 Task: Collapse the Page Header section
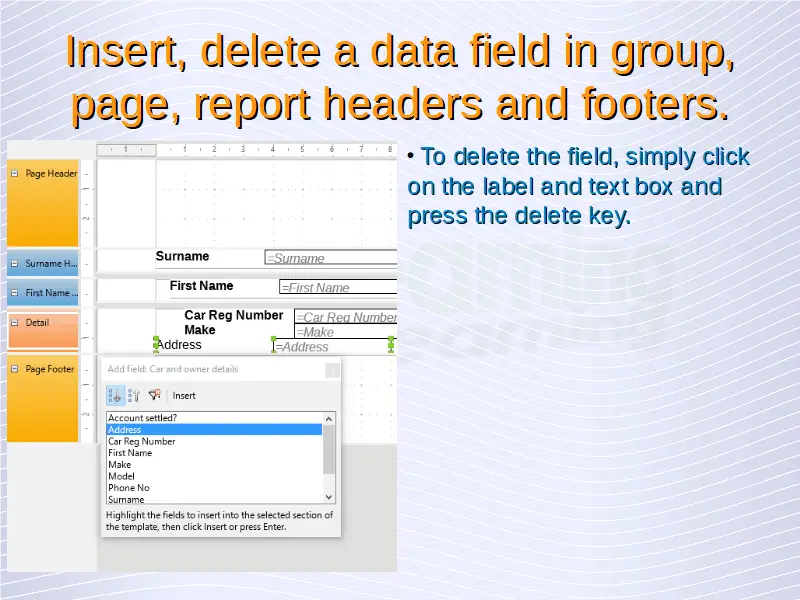tap(15, 173)
